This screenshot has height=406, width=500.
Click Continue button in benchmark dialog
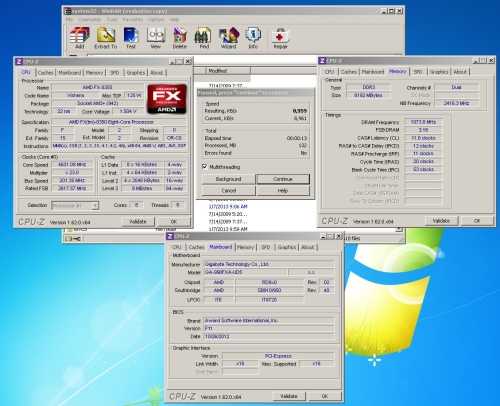283,179
